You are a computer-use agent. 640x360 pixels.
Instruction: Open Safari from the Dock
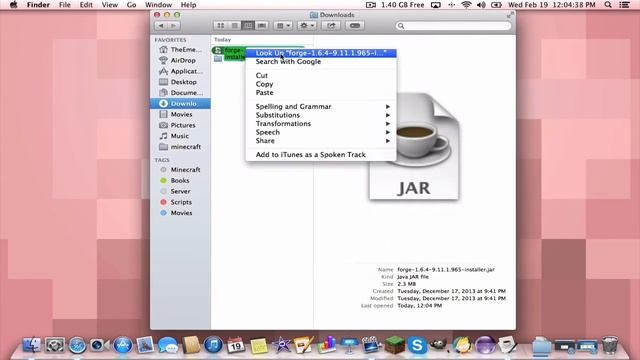coord(77,345)
